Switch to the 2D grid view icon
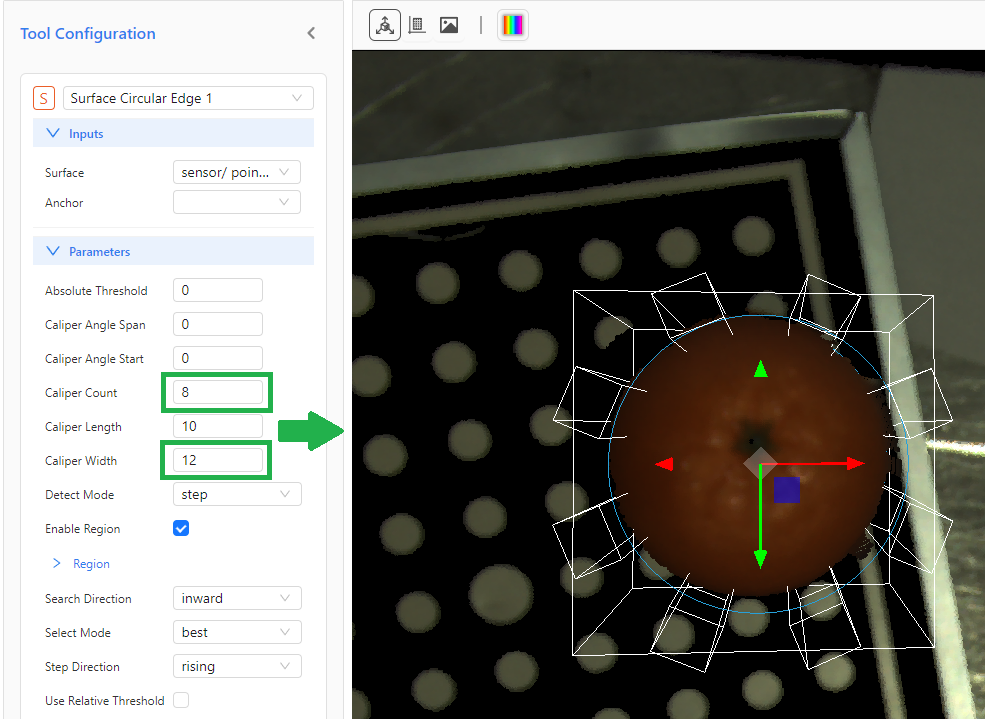 point(416,26)
